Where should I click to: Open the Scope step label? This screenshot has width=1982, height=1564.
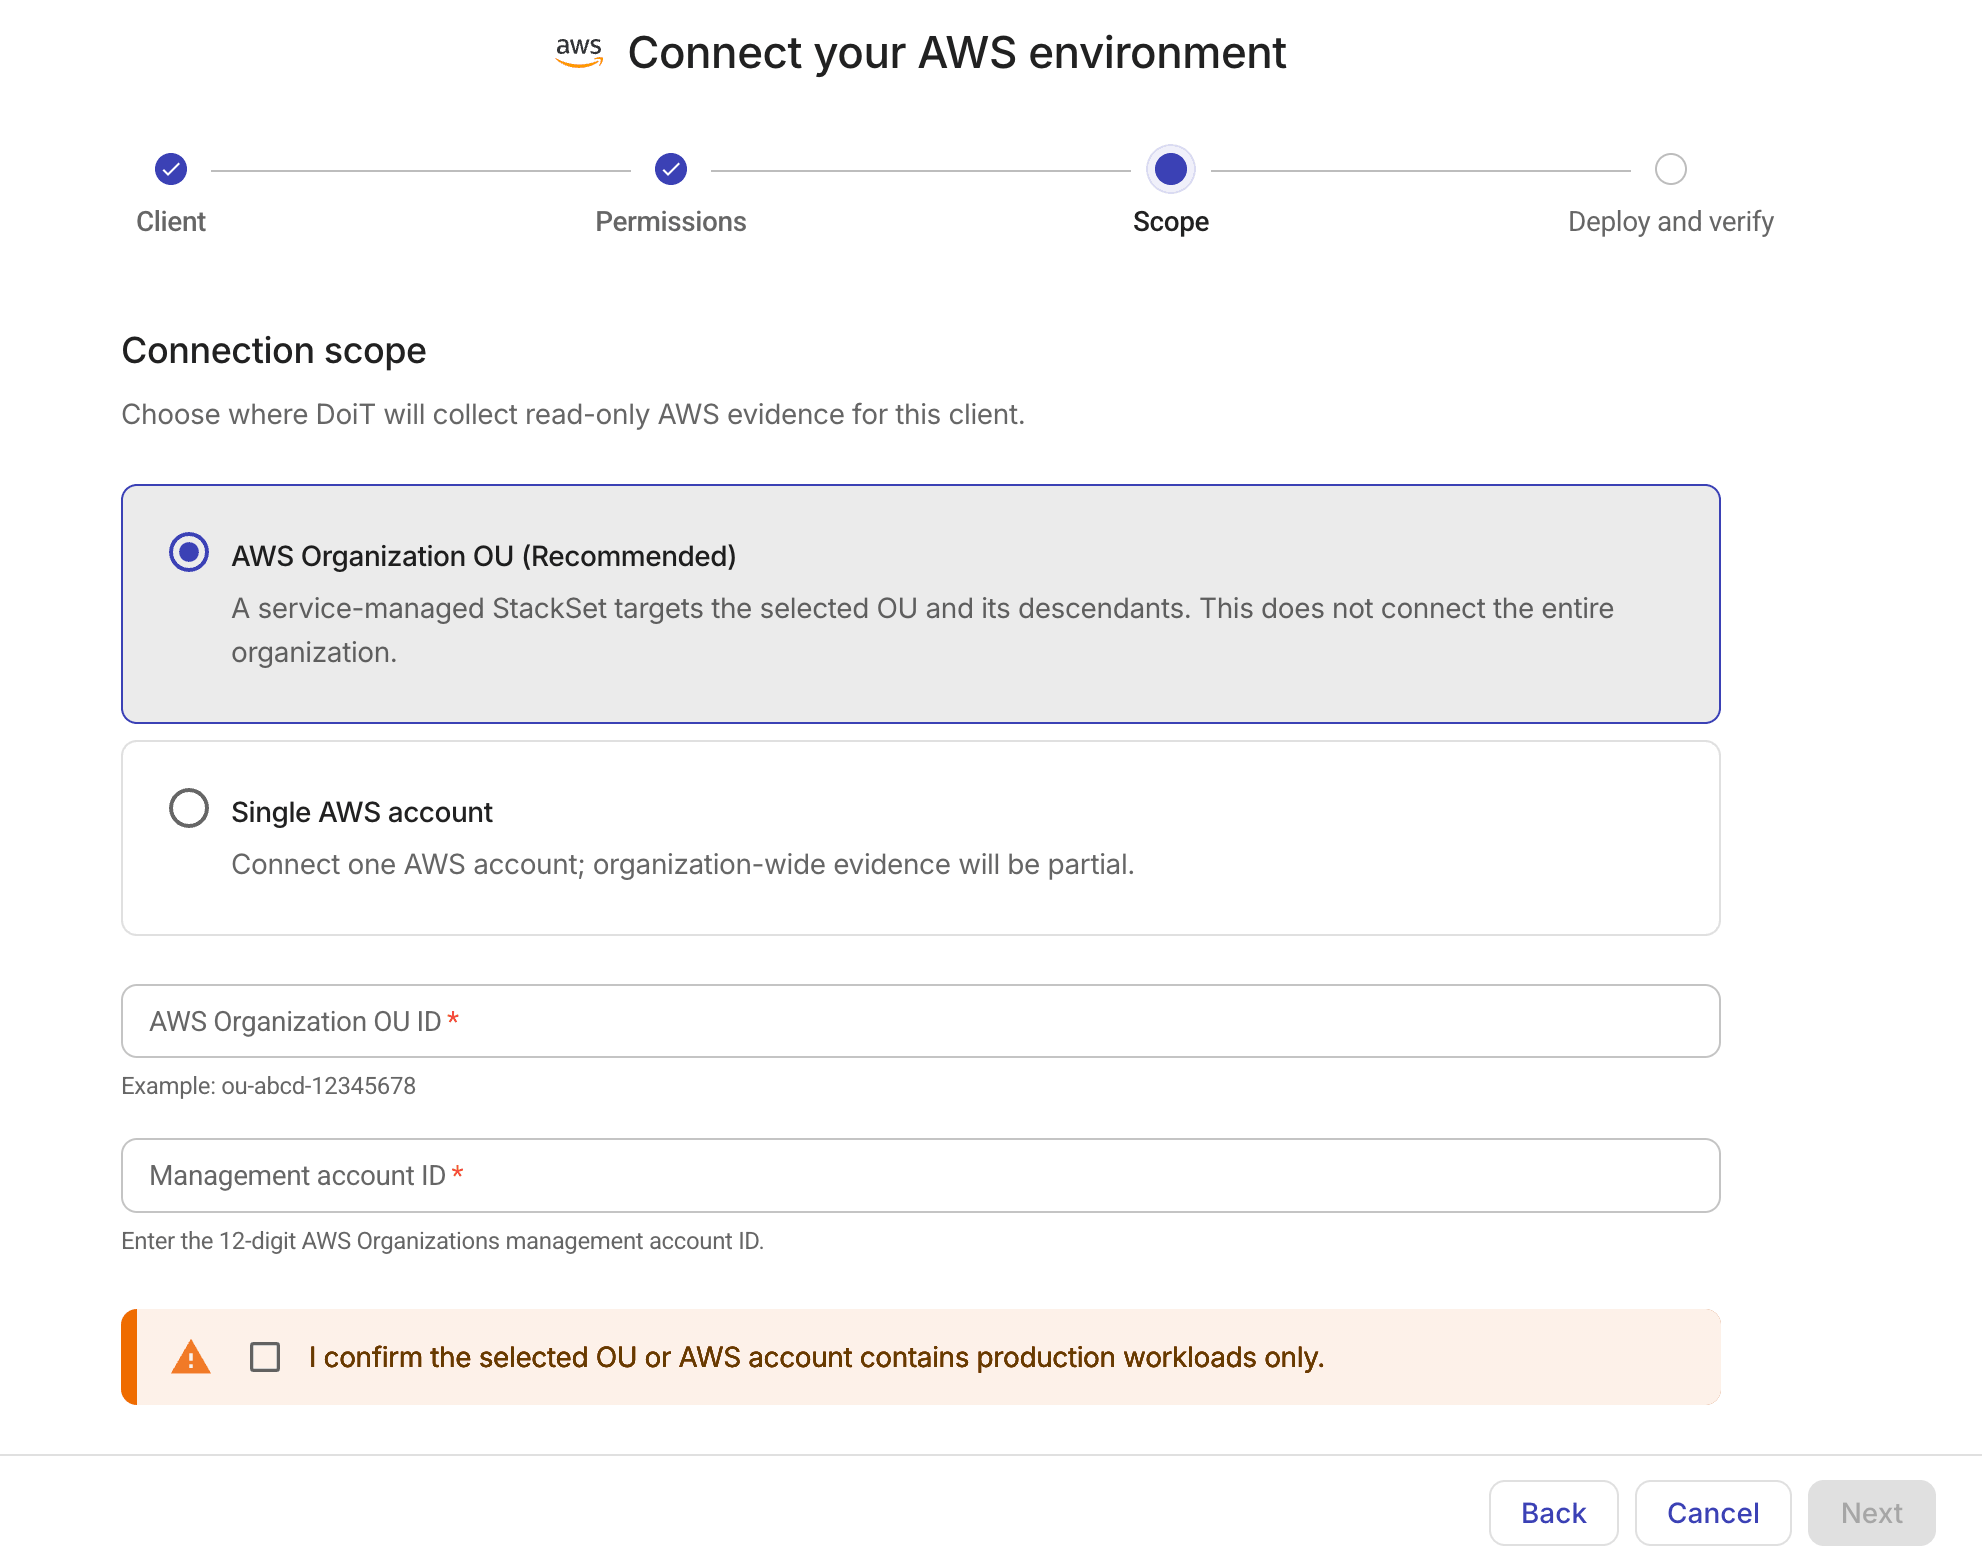[1171, 221]
